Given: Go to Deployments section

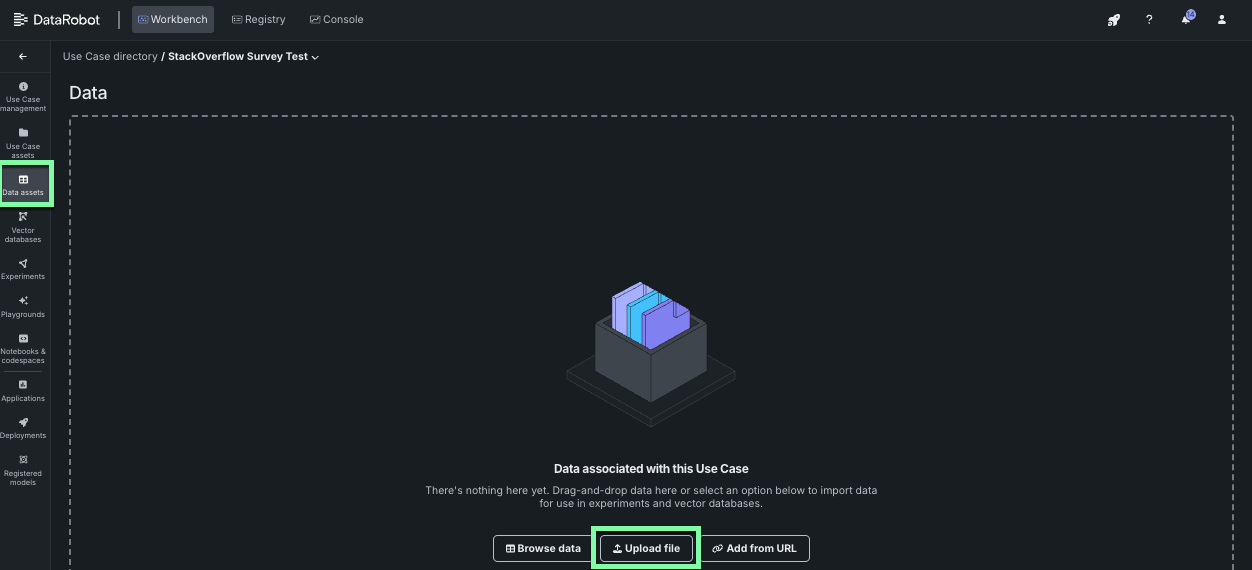Looking at the screenshot, I should point(23,428).
